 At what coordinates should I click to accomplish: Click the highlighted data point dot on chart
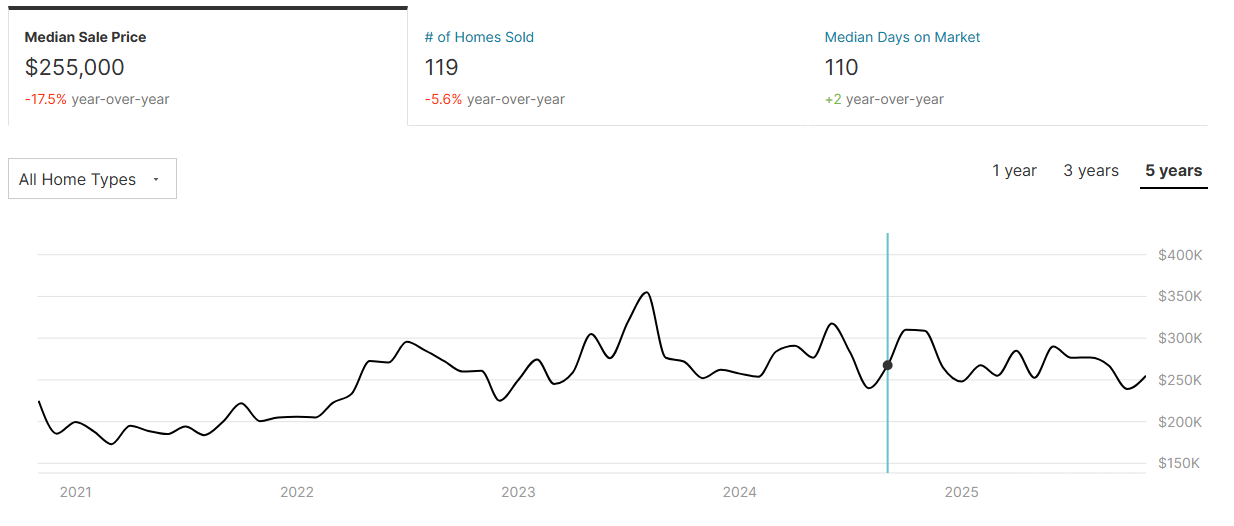pyautogui.click(x=888, y=365)
